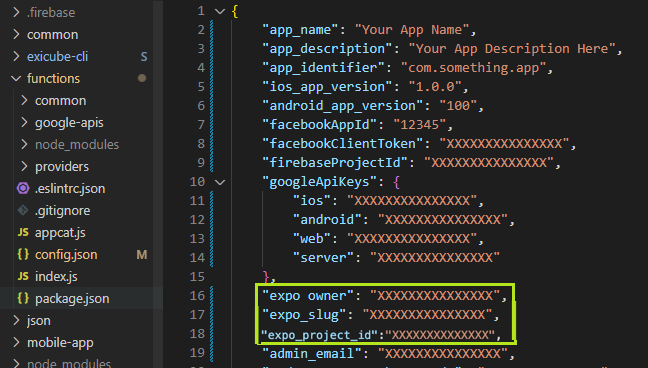Screen dimensions: 648x368
Task: Click the "Your App Name" value
Action: [412, 30]
